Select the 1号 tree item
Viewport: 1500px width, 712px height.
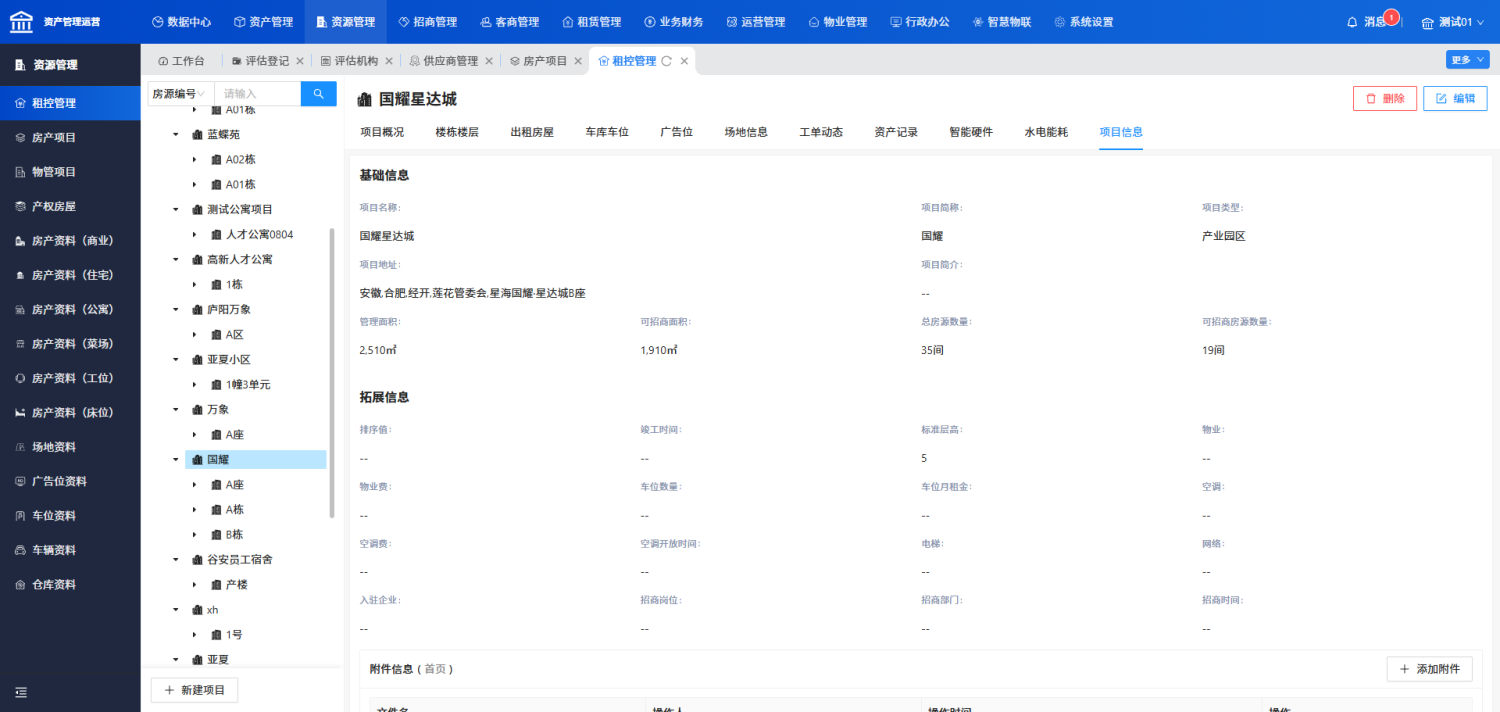[x=234, y=634]
